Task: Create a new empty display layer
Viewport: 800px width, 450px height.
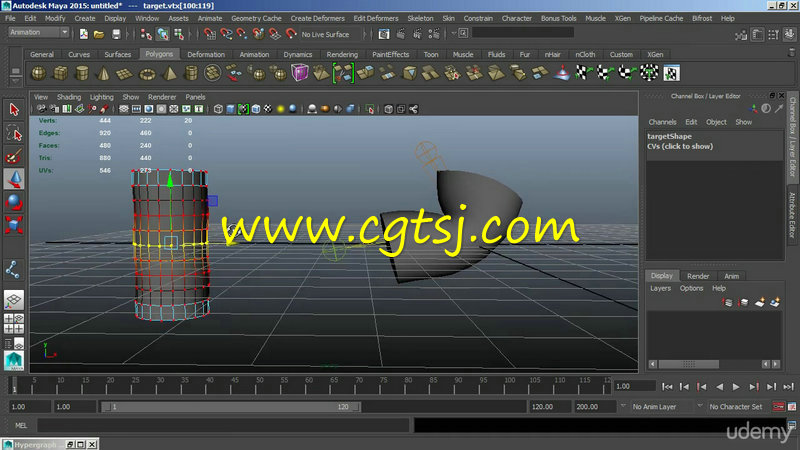Action: click(x=760, y=303)
